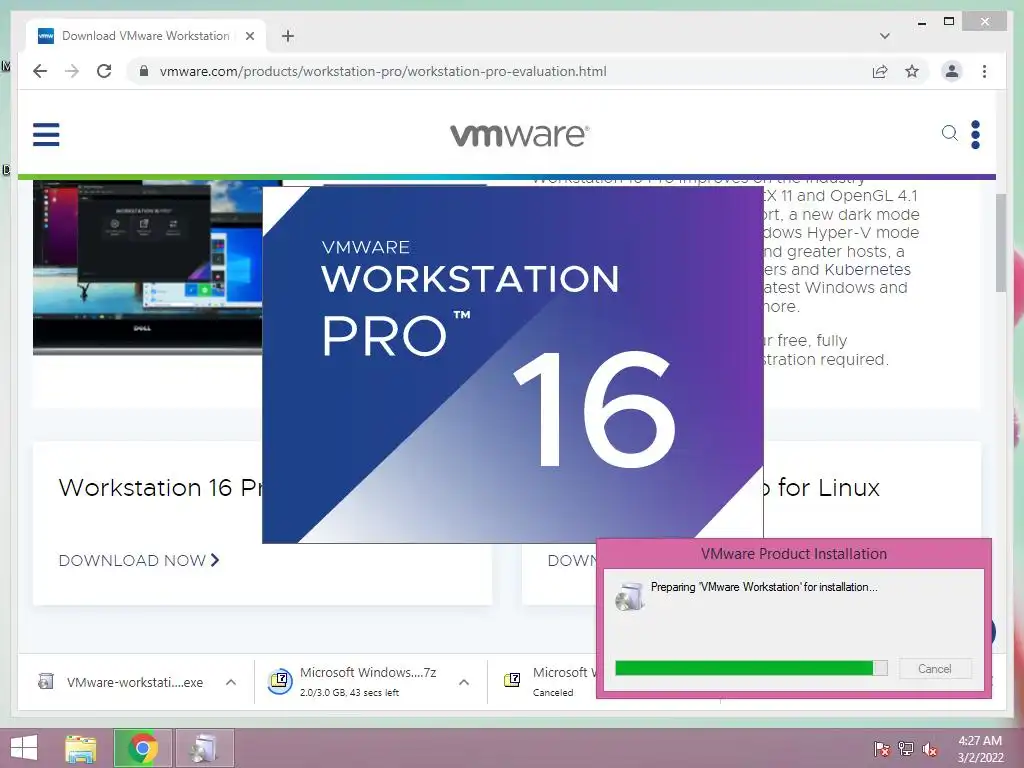Open the Microsoft Windows 7z download item
This screenshot has height=768, width=1024.
(368, 681)
